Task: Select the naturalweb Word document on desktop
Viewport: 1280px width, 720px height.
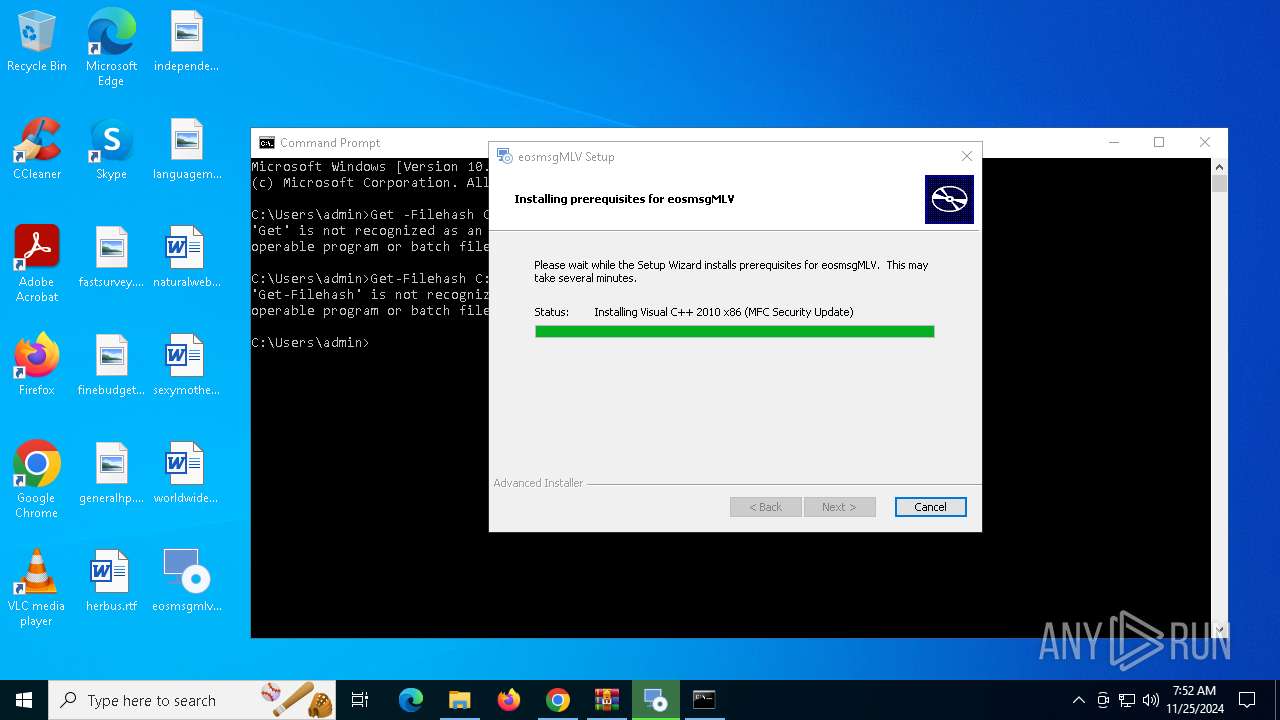Action: click(186, 258)
